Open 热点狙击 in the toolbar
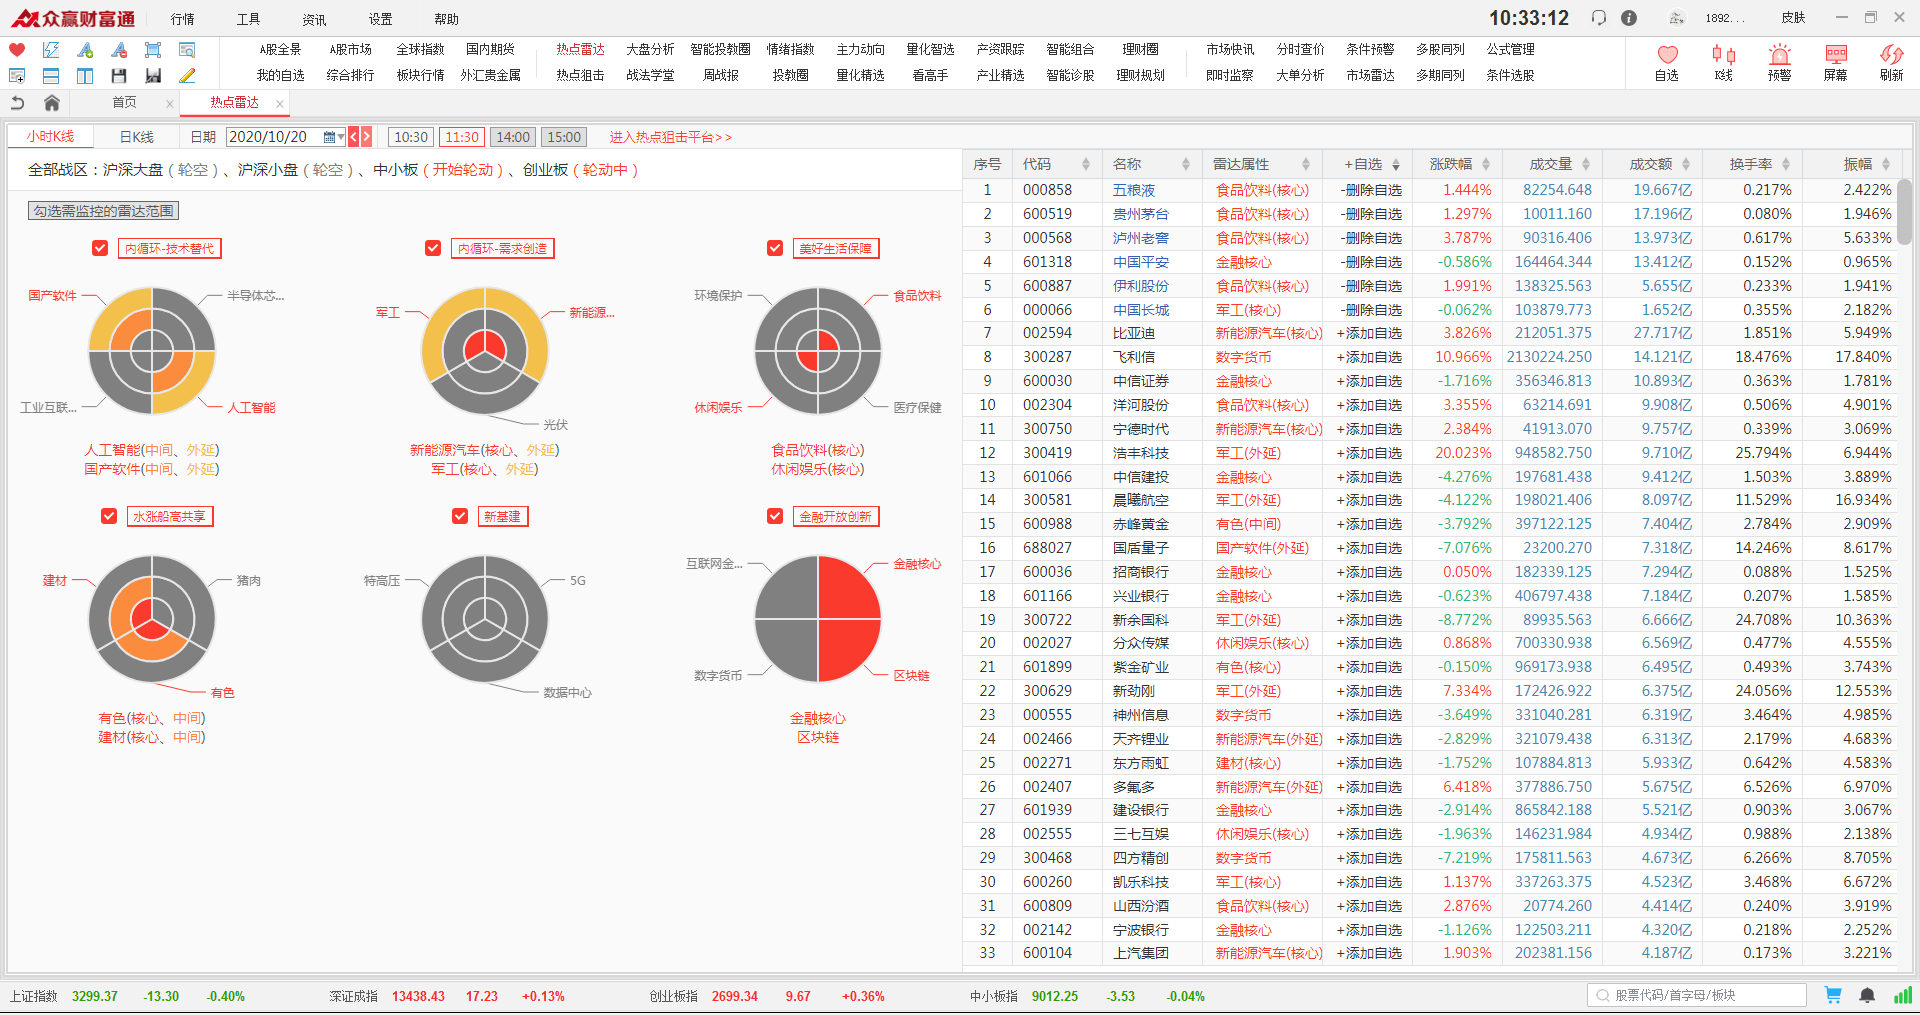 tap(581, 75)
